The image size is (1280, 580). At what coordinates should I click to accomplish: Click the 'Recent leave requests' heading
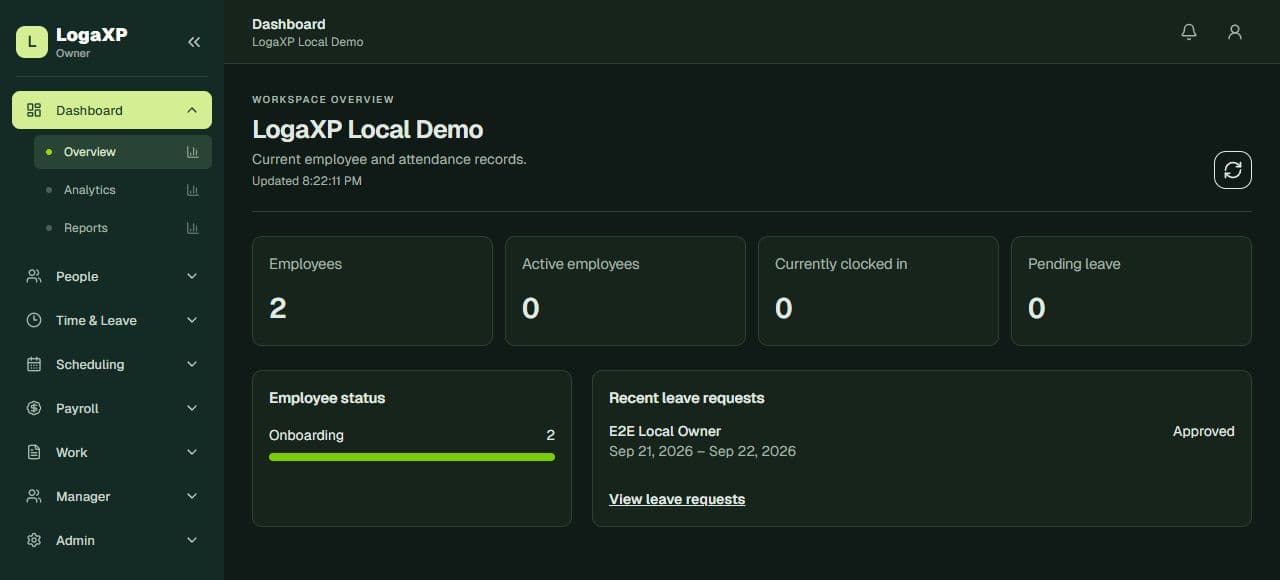point(686,398)
